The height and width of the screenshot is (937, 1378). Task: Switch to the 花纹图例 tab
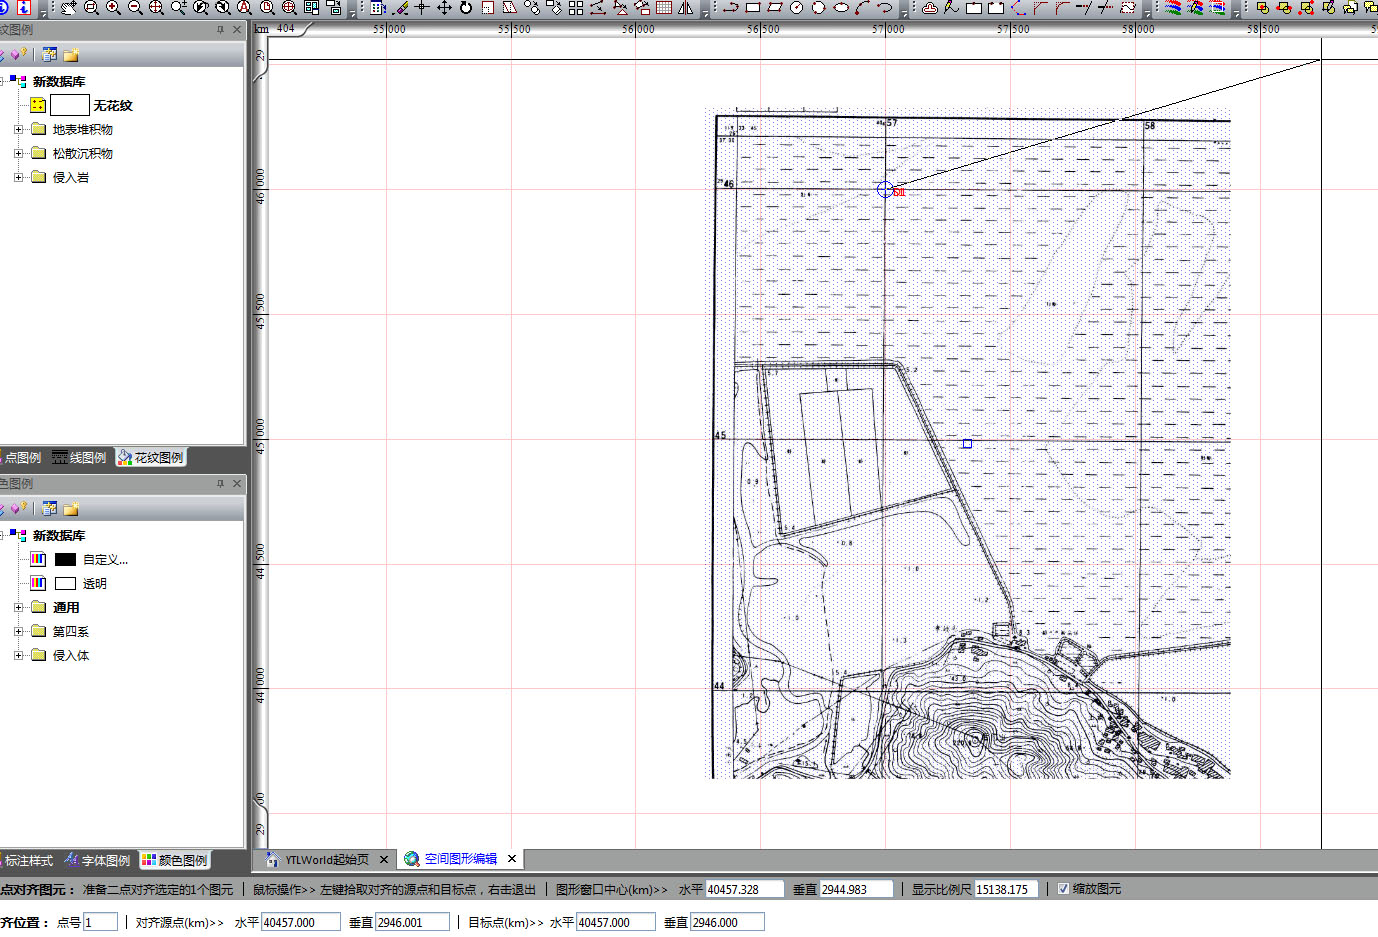pyautogui.click(x=151, y=458)
